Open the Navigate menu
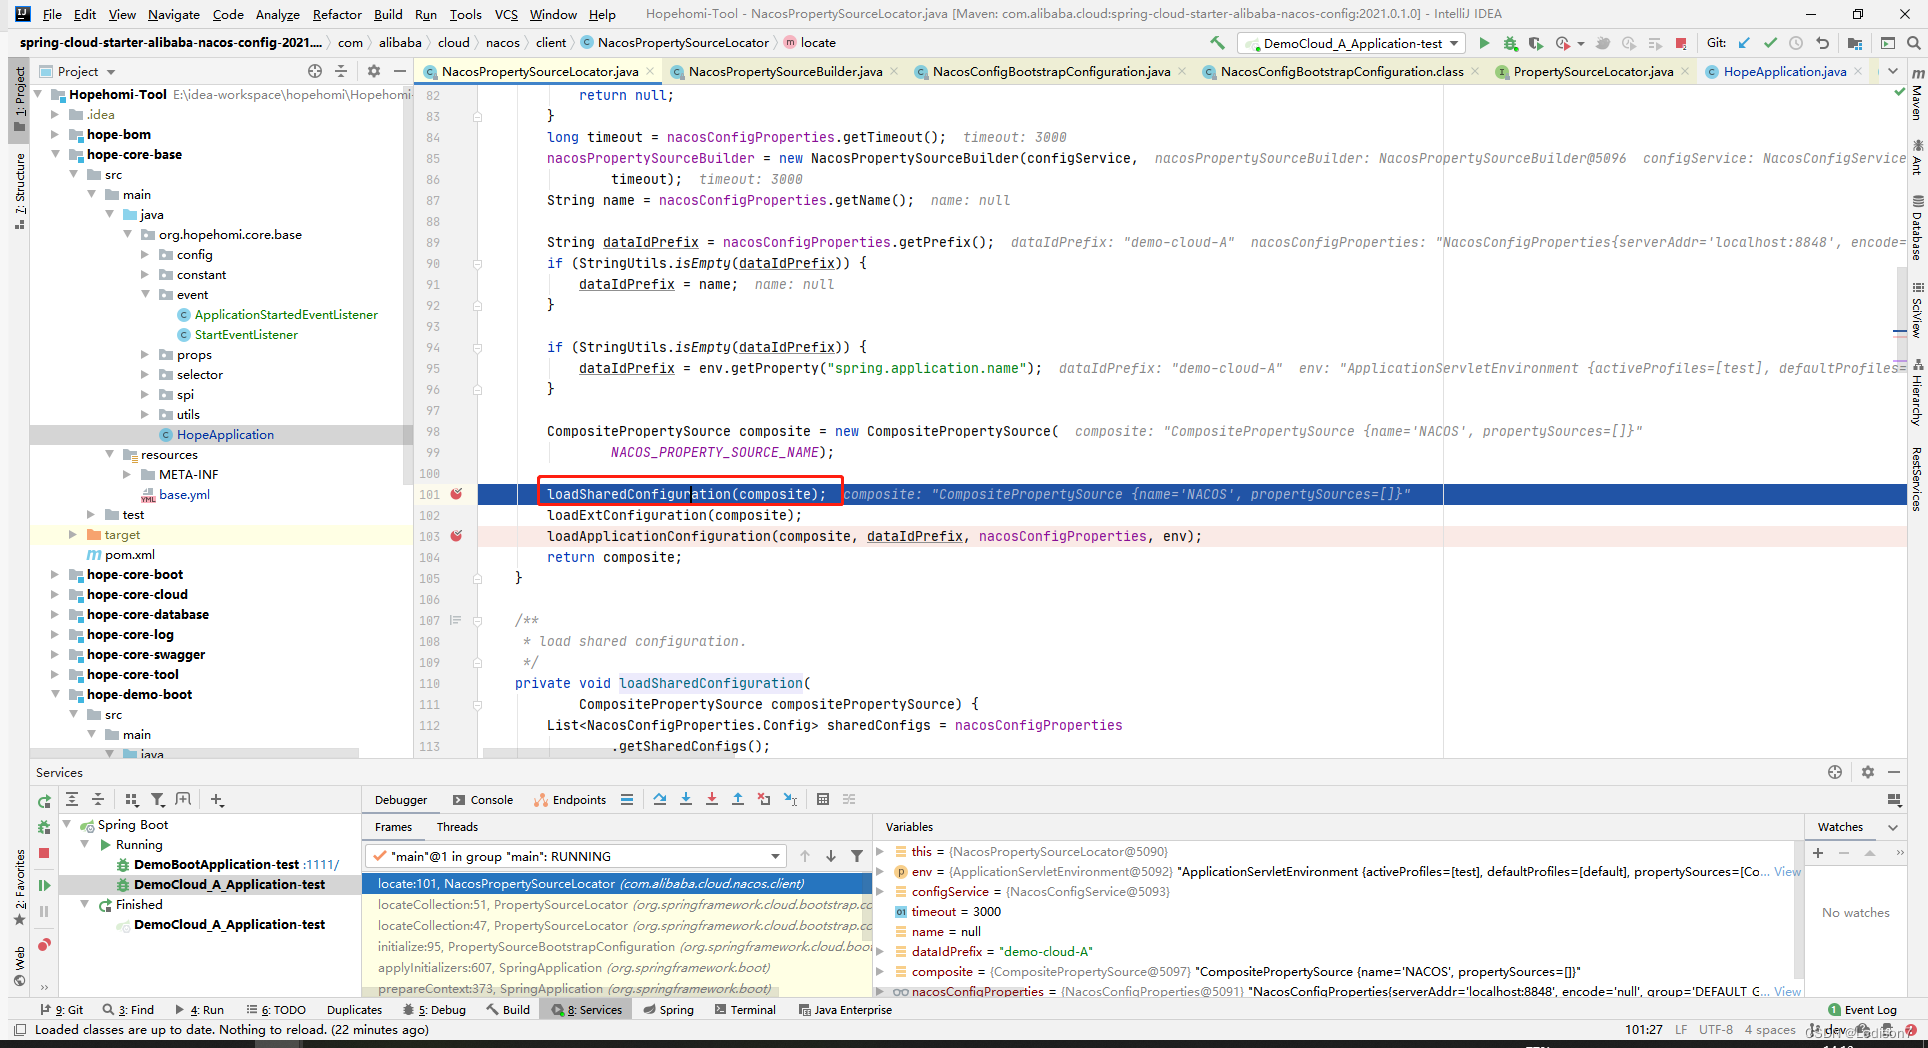 174,14
